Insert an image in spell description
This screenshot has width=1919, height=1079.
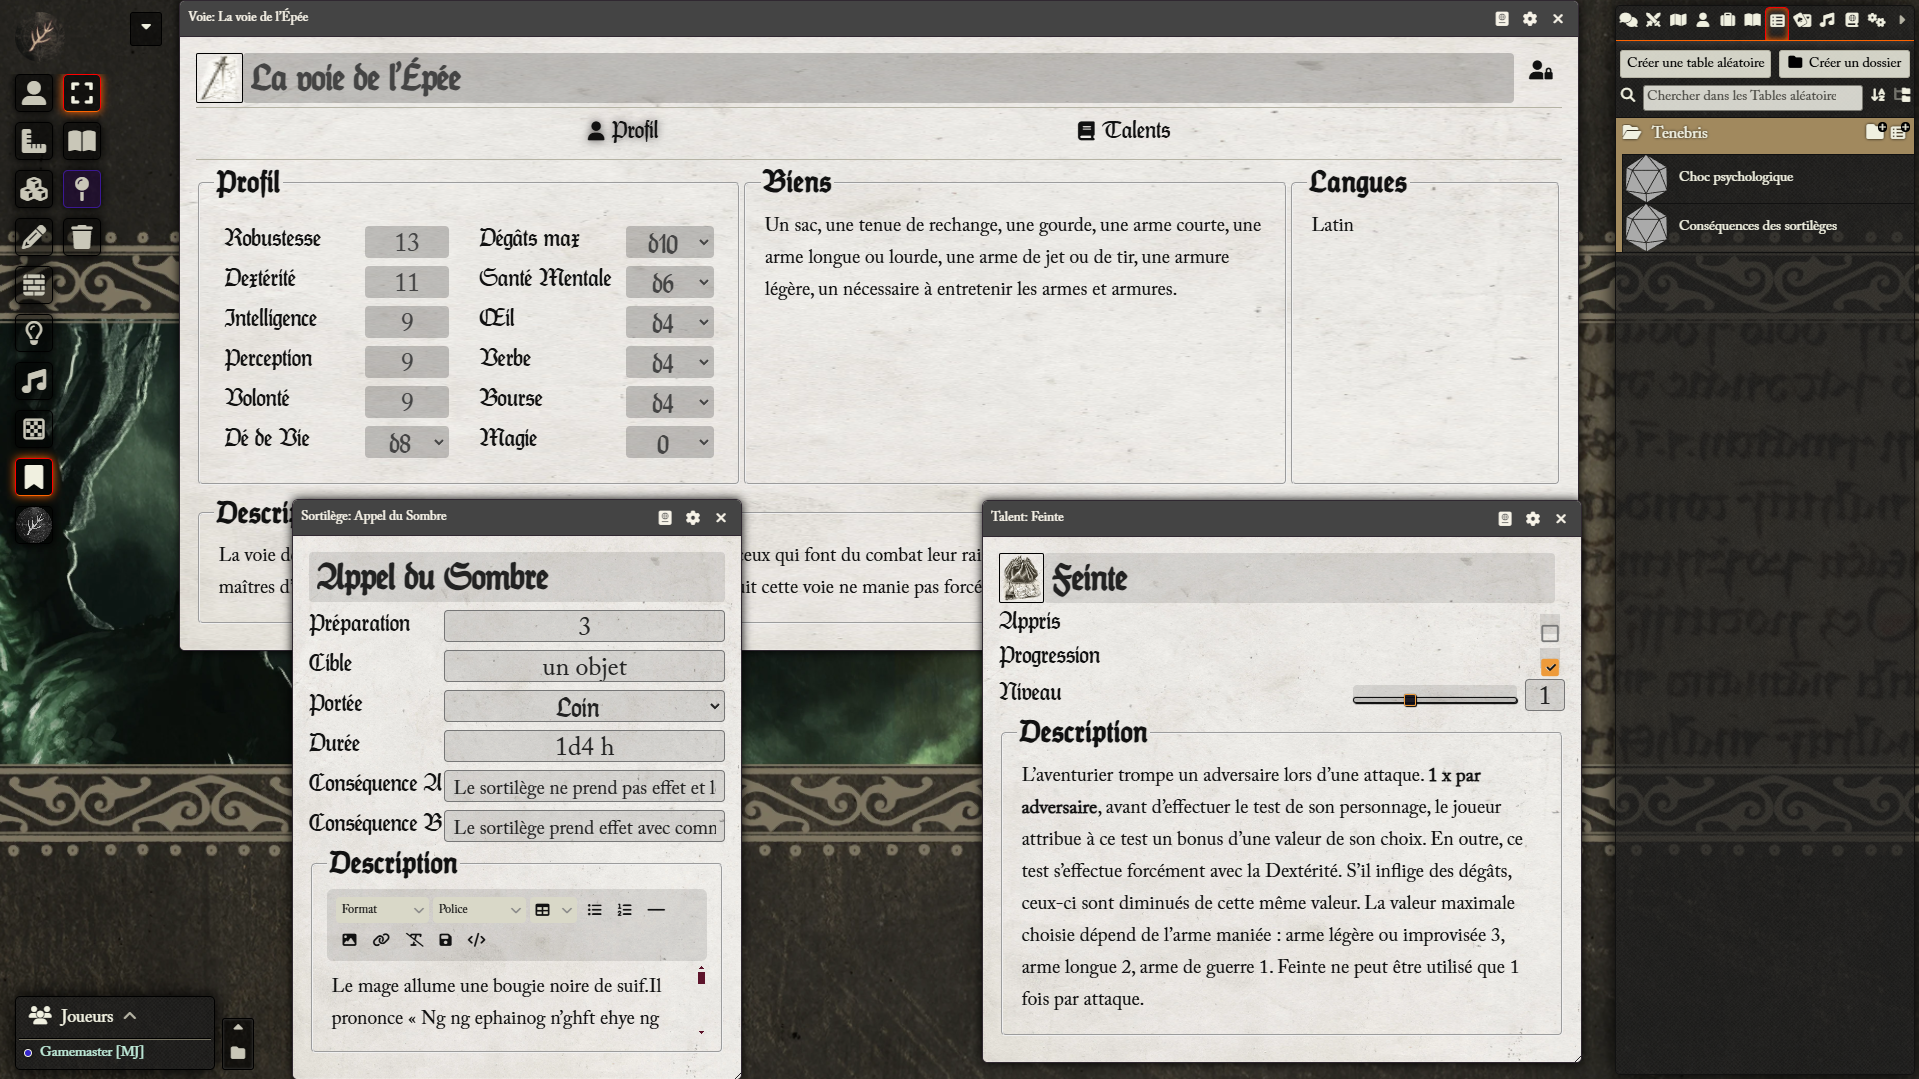coord(349,940)
